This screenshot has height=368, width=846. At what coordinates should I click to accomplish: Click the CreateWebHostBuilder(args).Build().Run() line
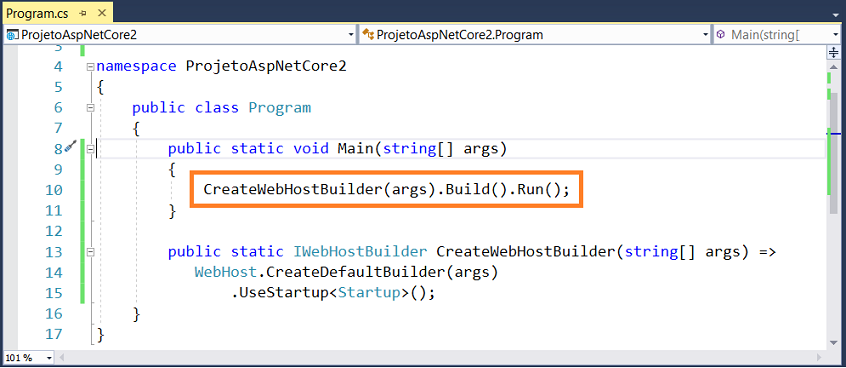click(x=386, y=189)
